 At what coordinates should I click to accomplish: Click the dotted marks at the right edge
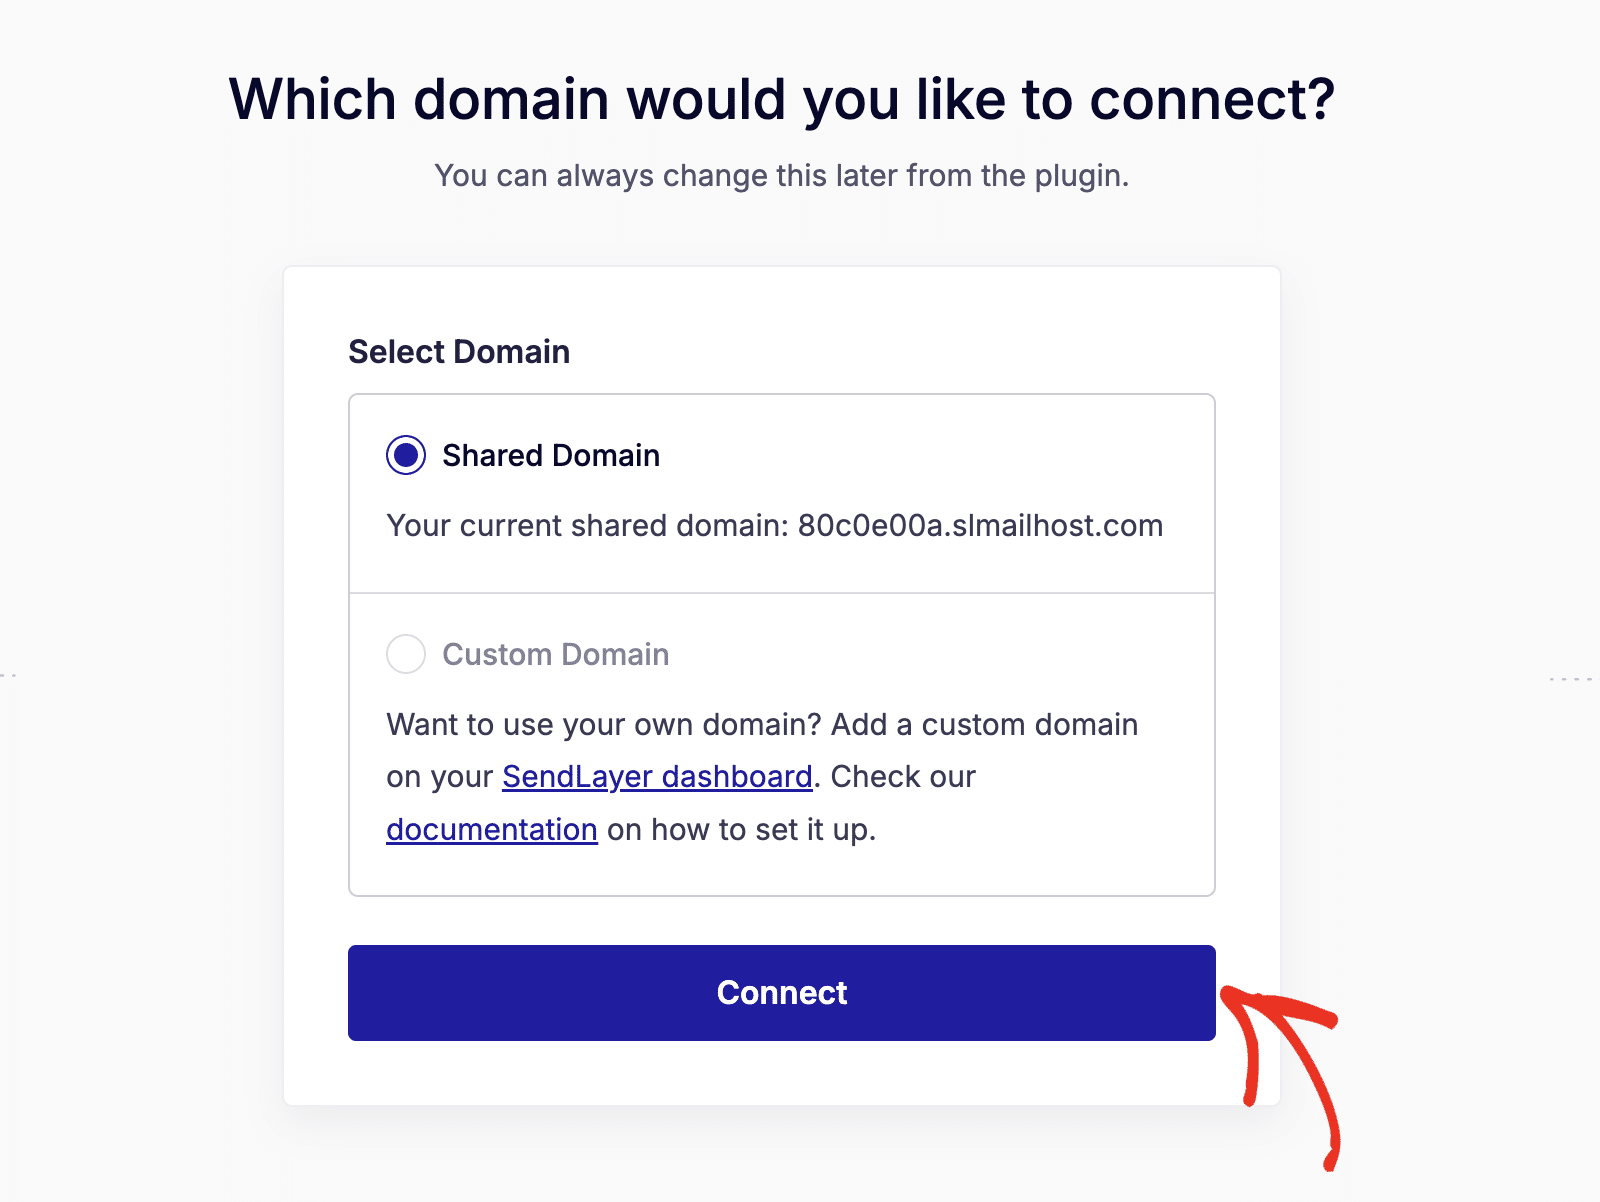[1570, 680]
